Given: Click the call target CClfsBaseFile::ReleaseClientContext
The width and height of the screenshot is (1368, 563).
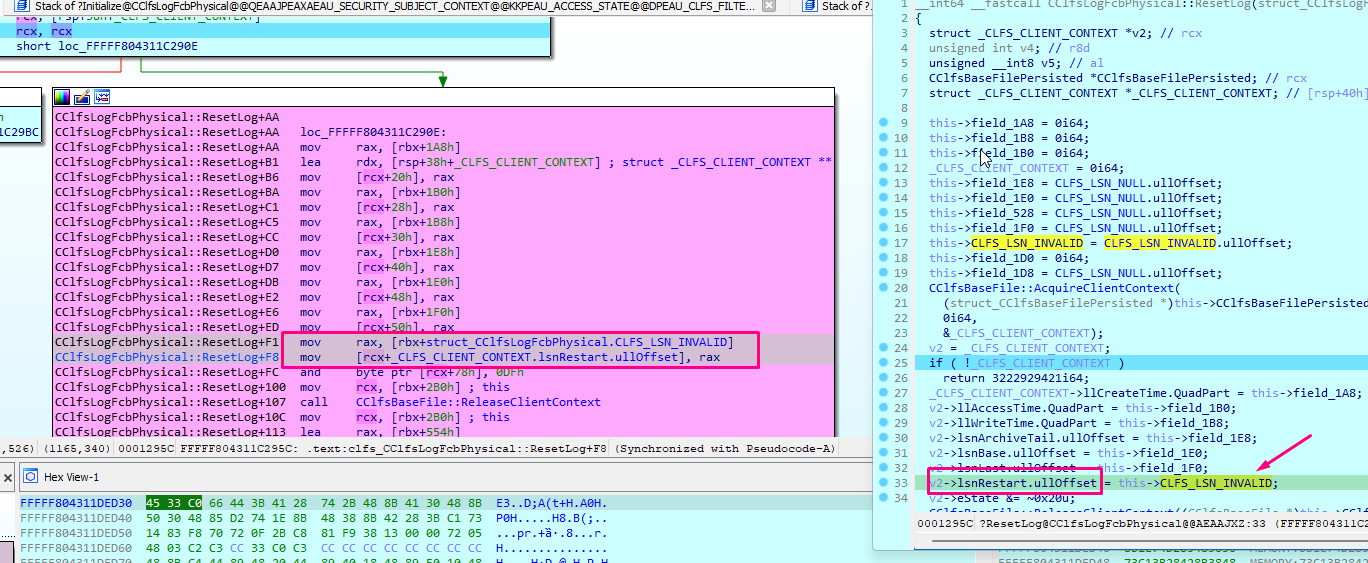Looking at the screenshot, I should click(478, 402).
